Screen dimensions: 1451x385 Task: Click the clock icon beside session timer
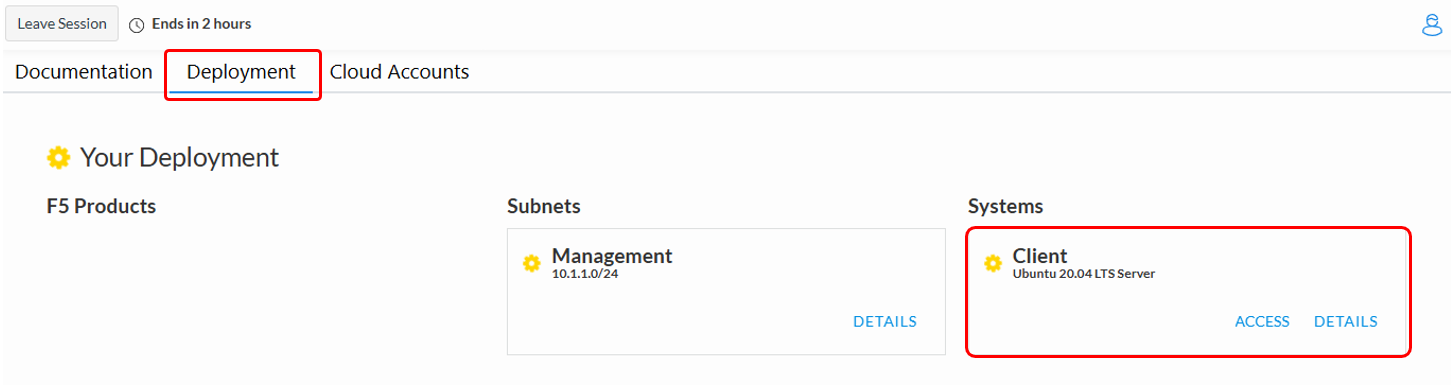point(137,24)
